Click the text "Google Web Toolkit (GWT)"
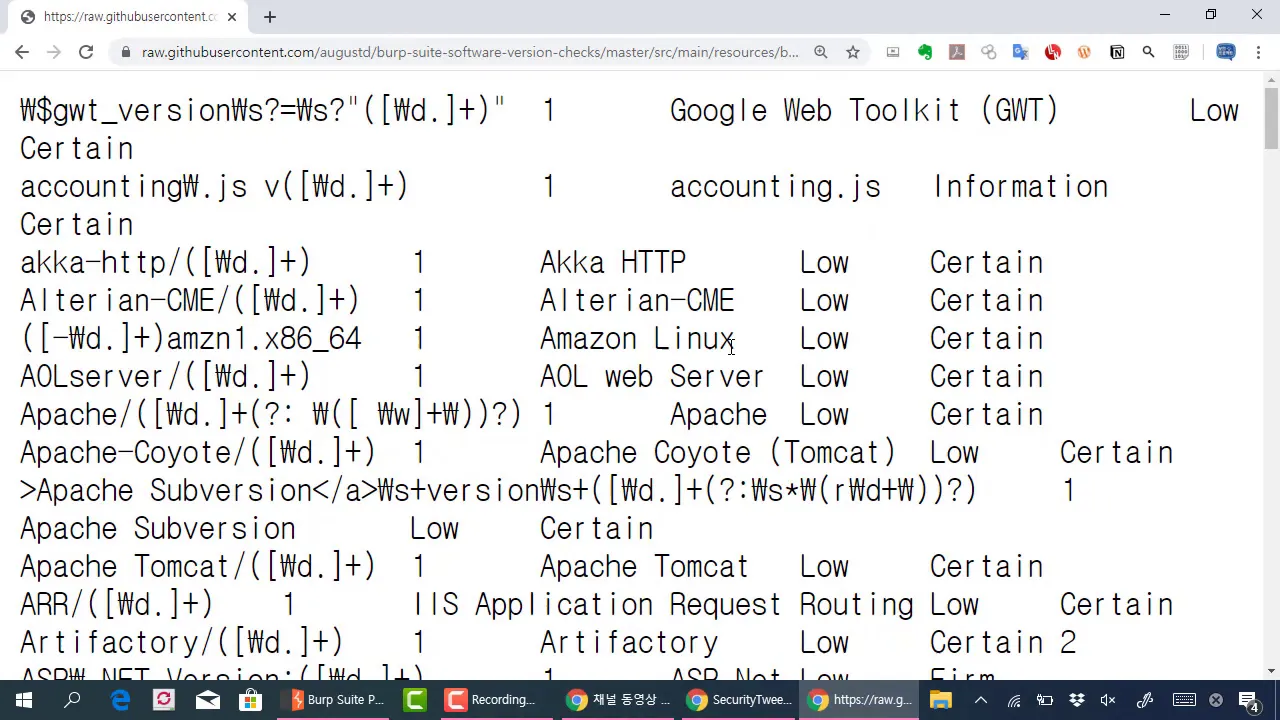 coord(864,110)
